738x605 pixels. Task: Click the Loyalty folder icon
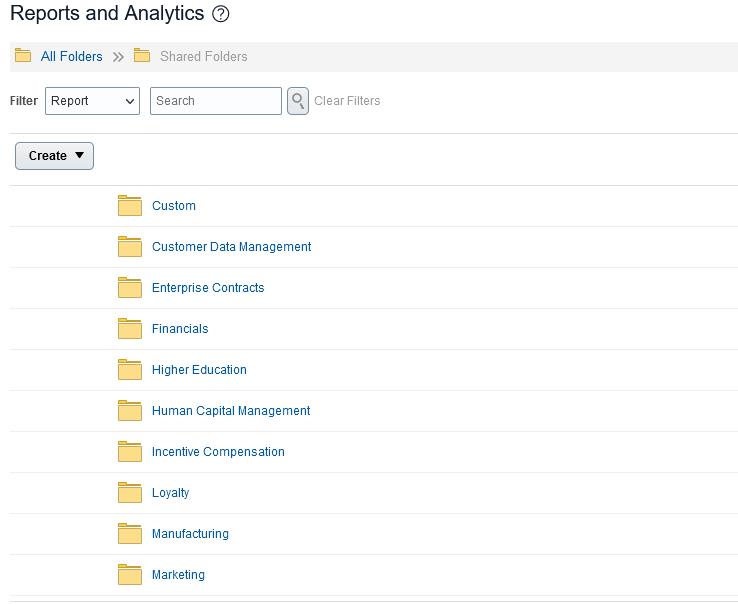click(130, 492)
